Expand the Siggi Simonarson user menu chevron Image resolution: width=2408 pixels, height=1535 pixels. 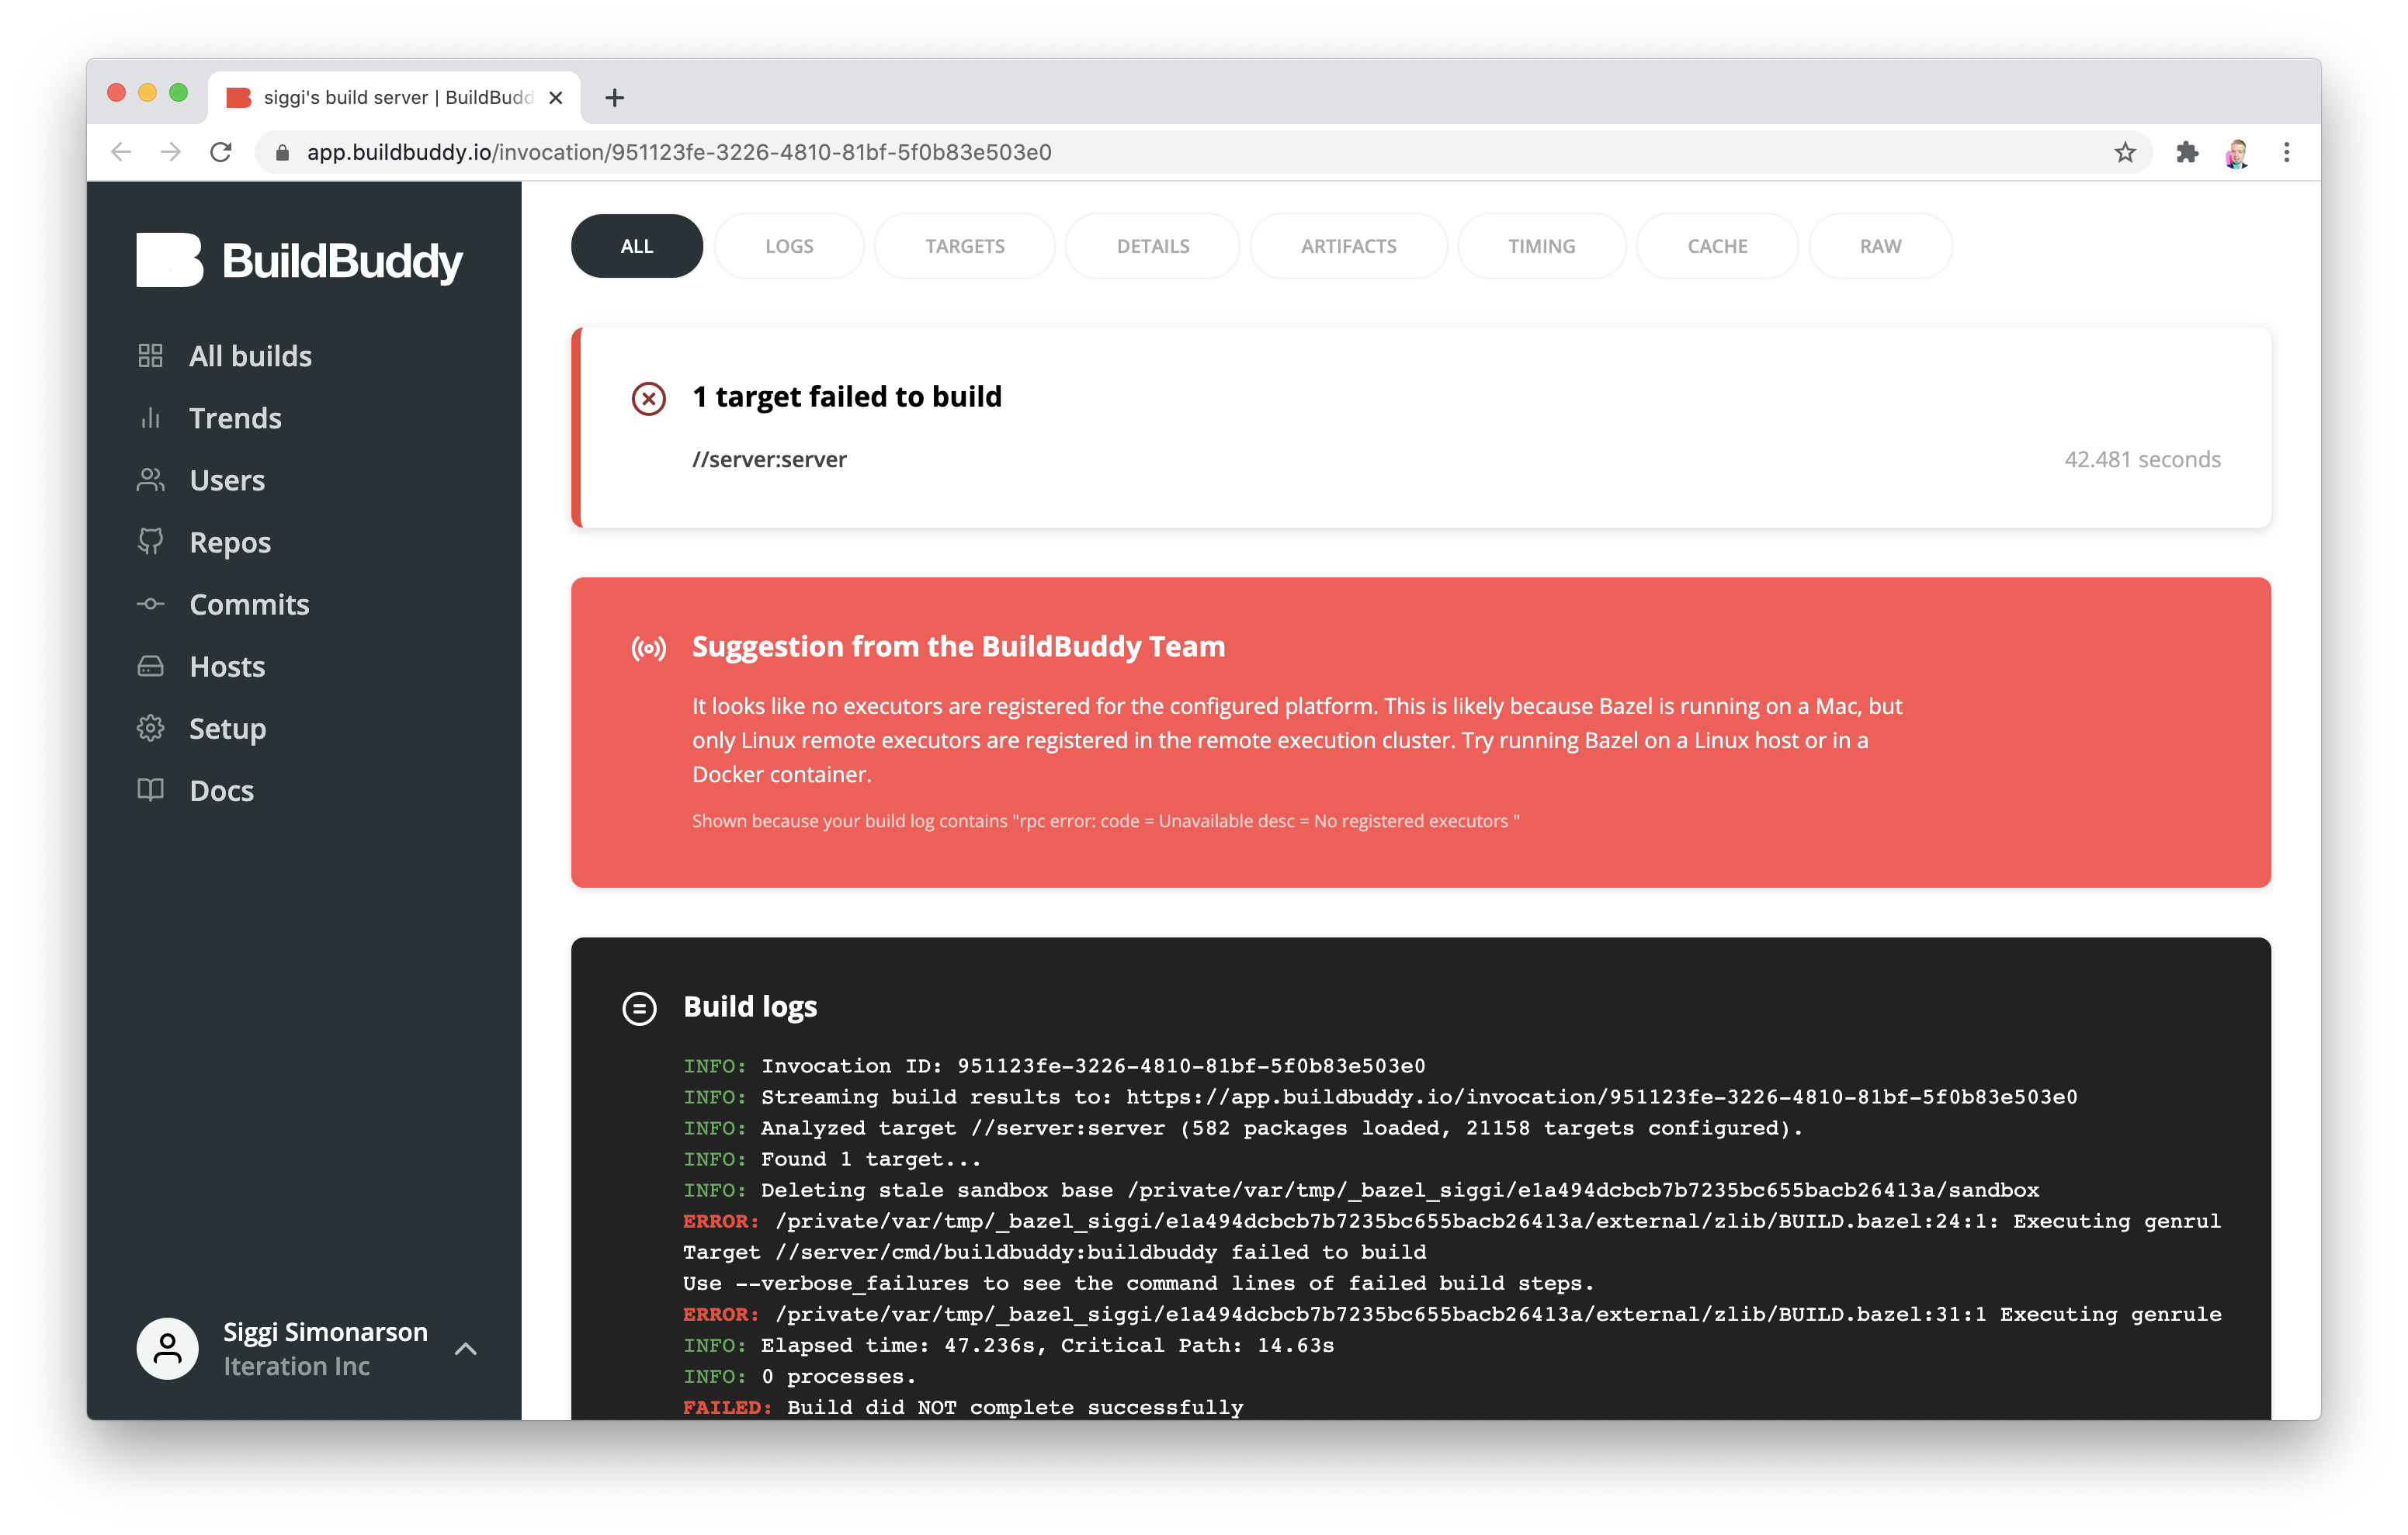pyautogui.click(x=465, y=1349)
